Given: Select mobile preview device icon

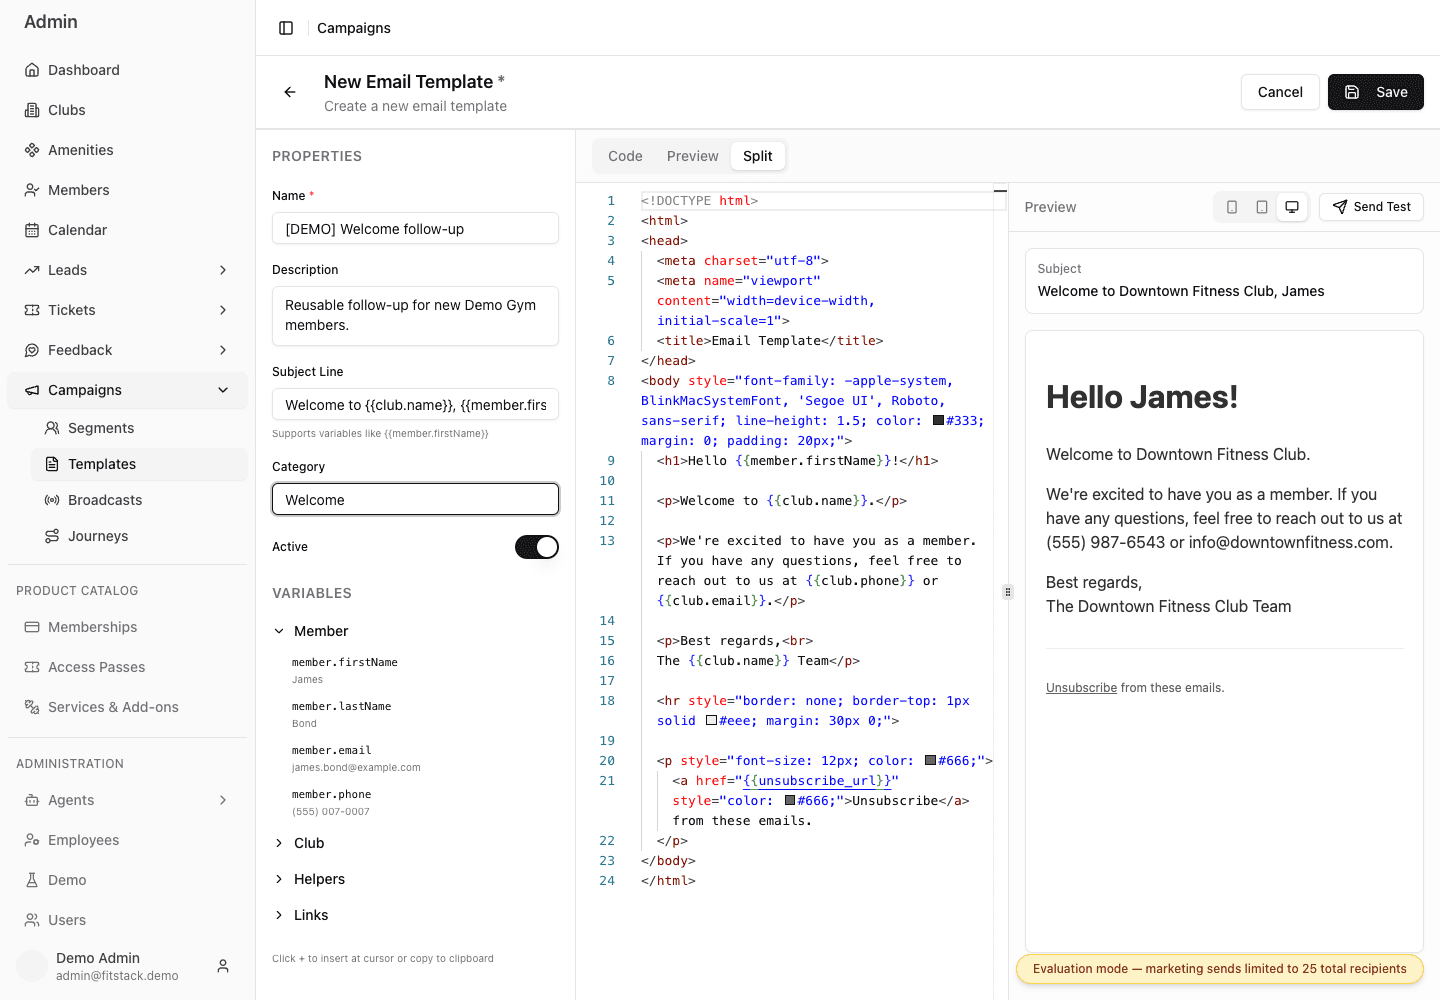Looking at the screenshot, I should pyautogui.click(x=1232, y=207).
